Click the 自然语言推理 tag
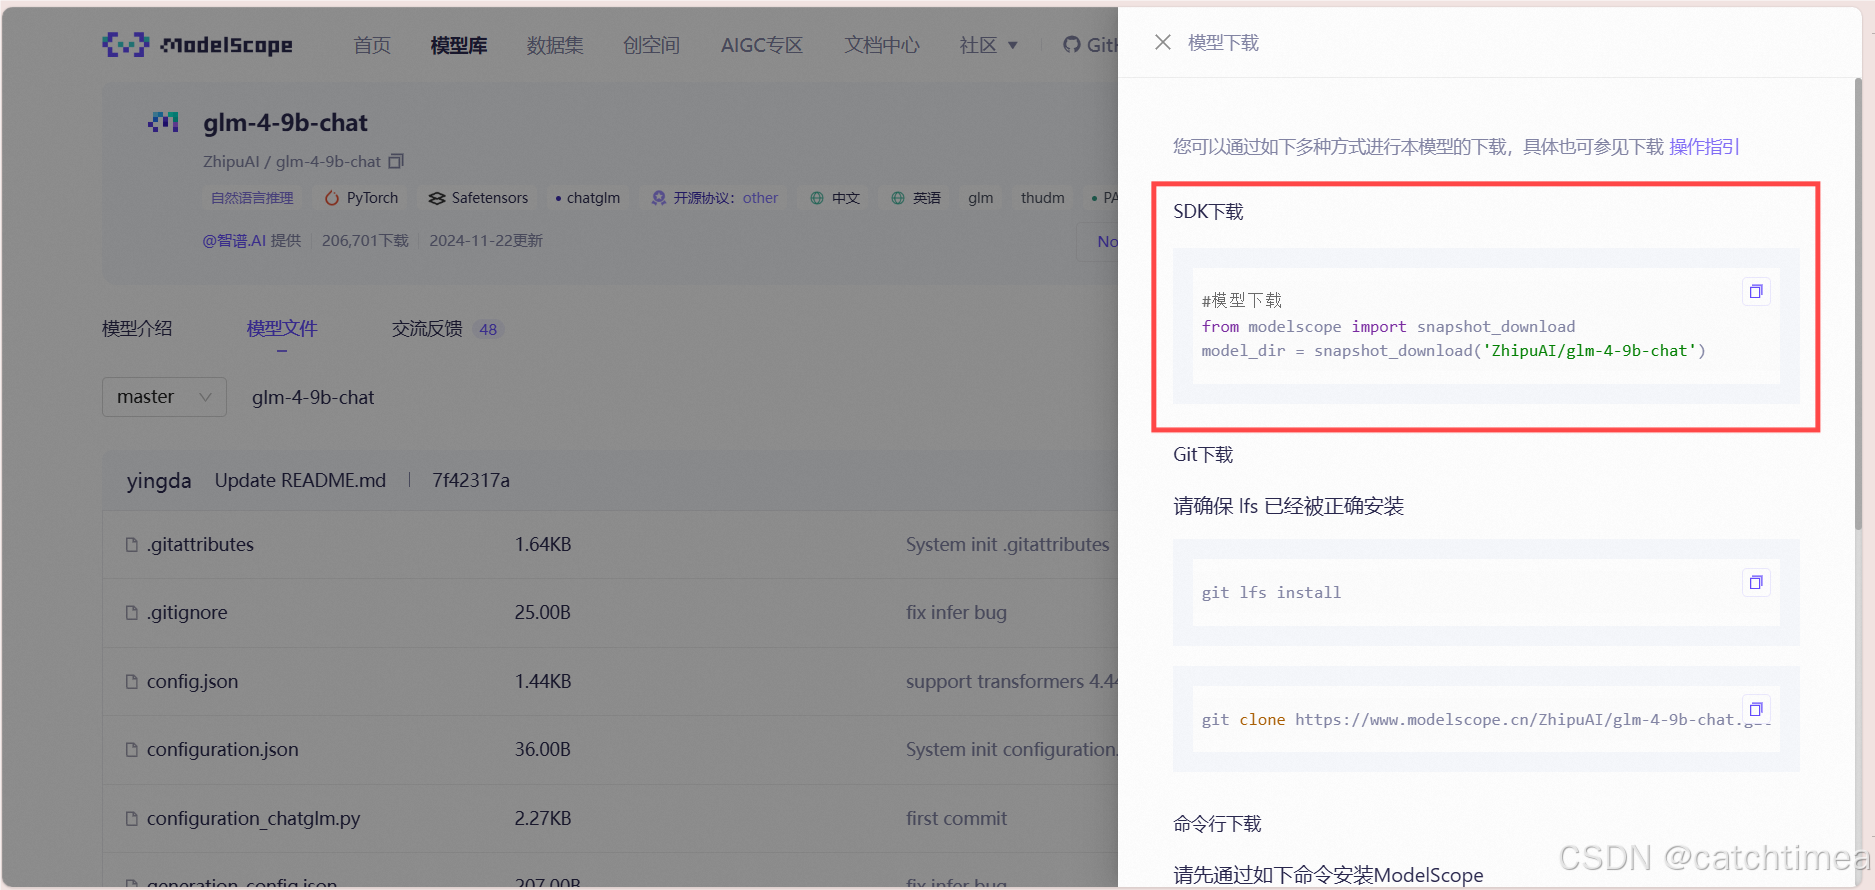Screen dimensions: 1875x890 (x=252, y=198)
